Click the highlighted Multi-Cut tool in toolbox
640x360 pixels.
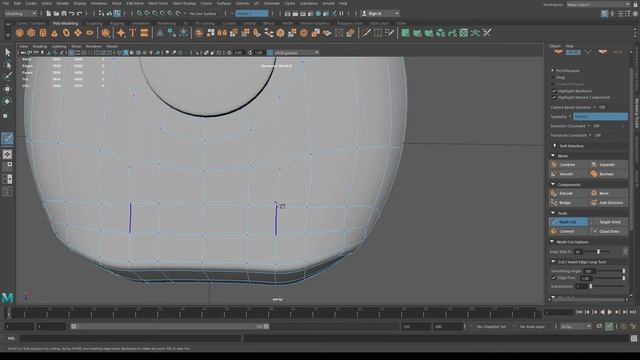tap(7, 138)
